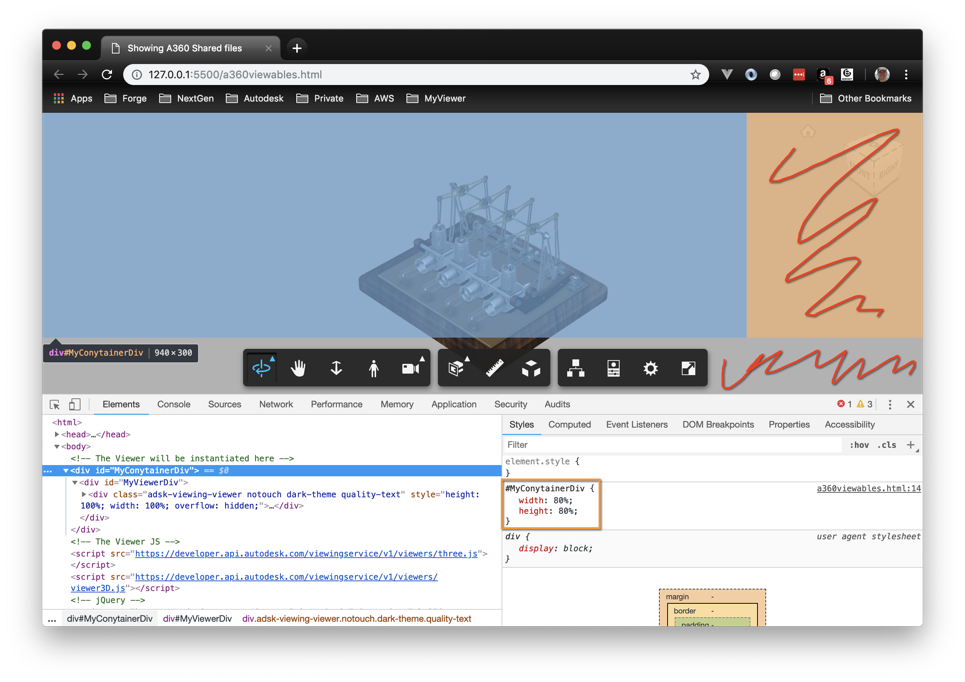Viewport: 965px width, 682px height.
Task: Open the Forge bookmarks folder
Action: pyautogui.click(x=126, y=98)
